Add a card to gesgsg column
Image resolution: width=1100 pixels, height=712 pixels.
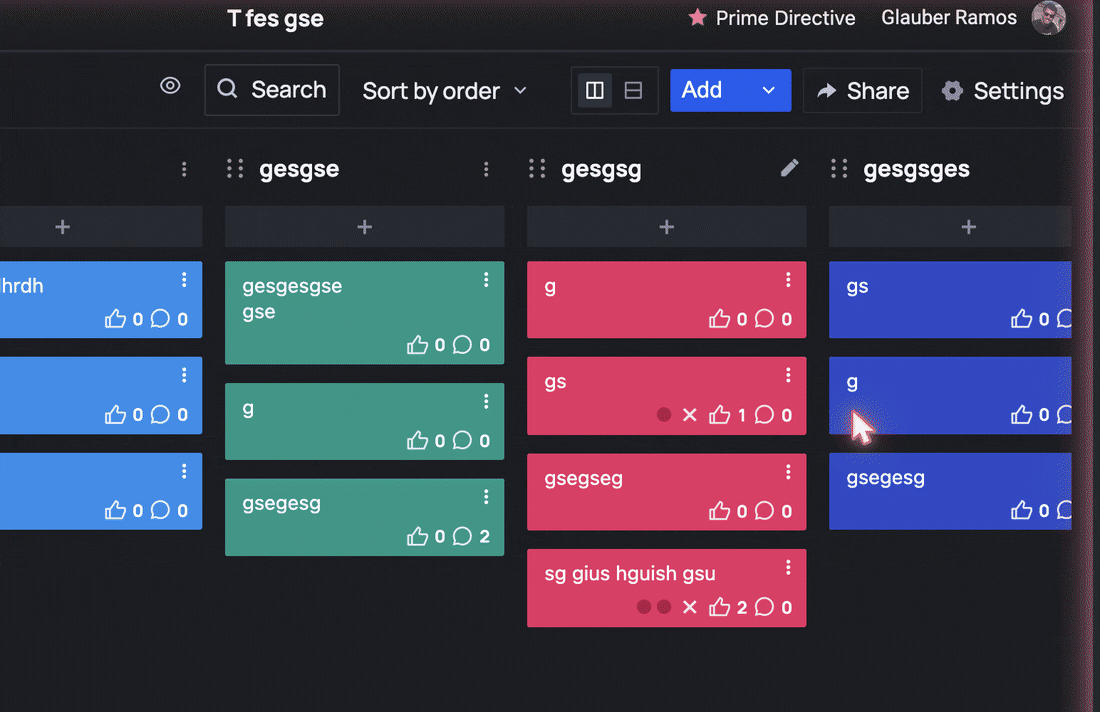pos(666,227)
